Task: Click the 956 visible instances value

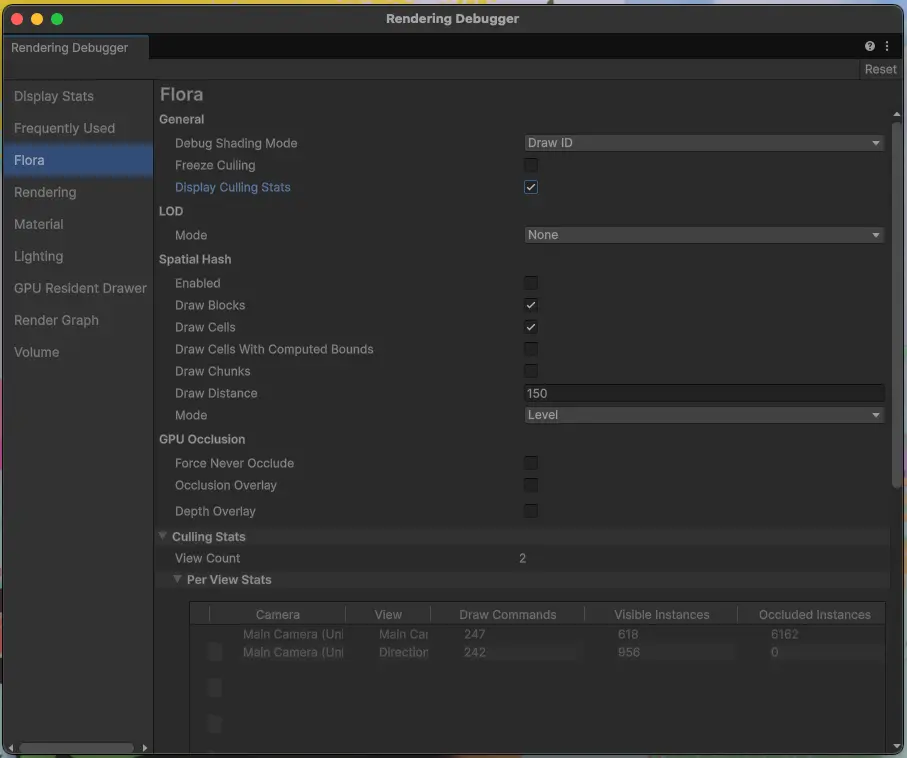Action: [x=629, y=652]
